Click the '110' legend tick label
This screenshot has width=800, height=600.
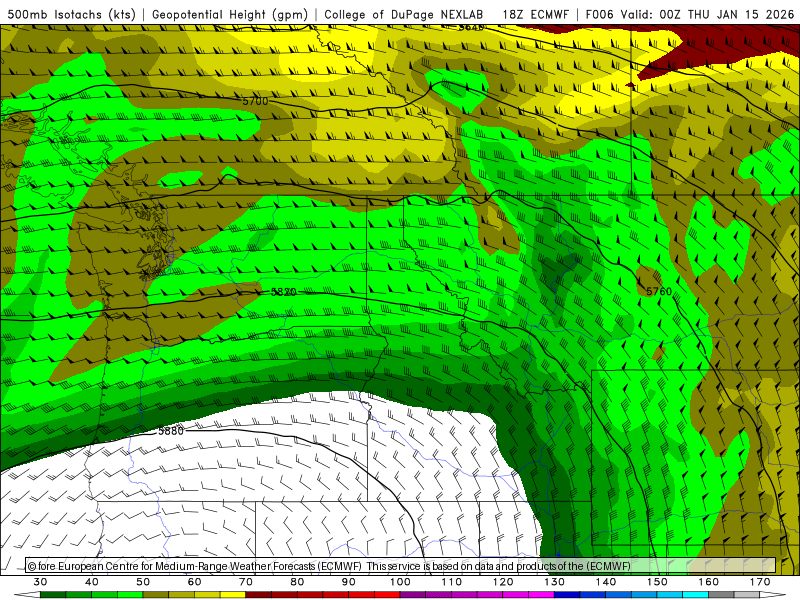tap(452, 582)
